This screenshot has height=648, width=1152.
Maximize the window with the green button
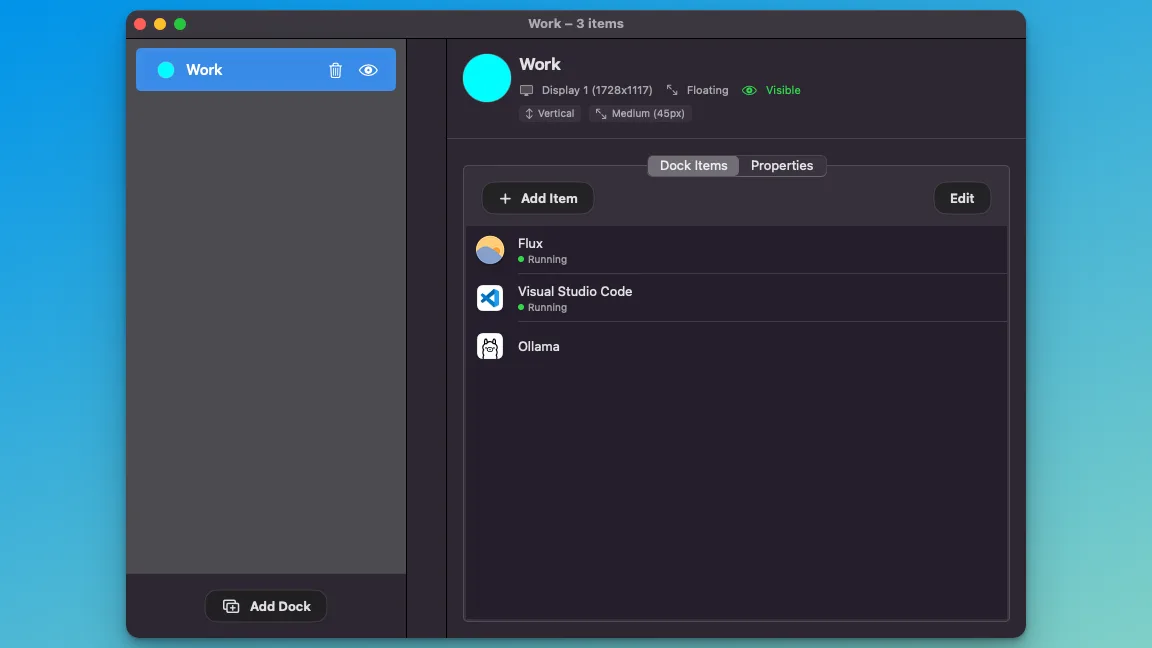tap(180, 24)
